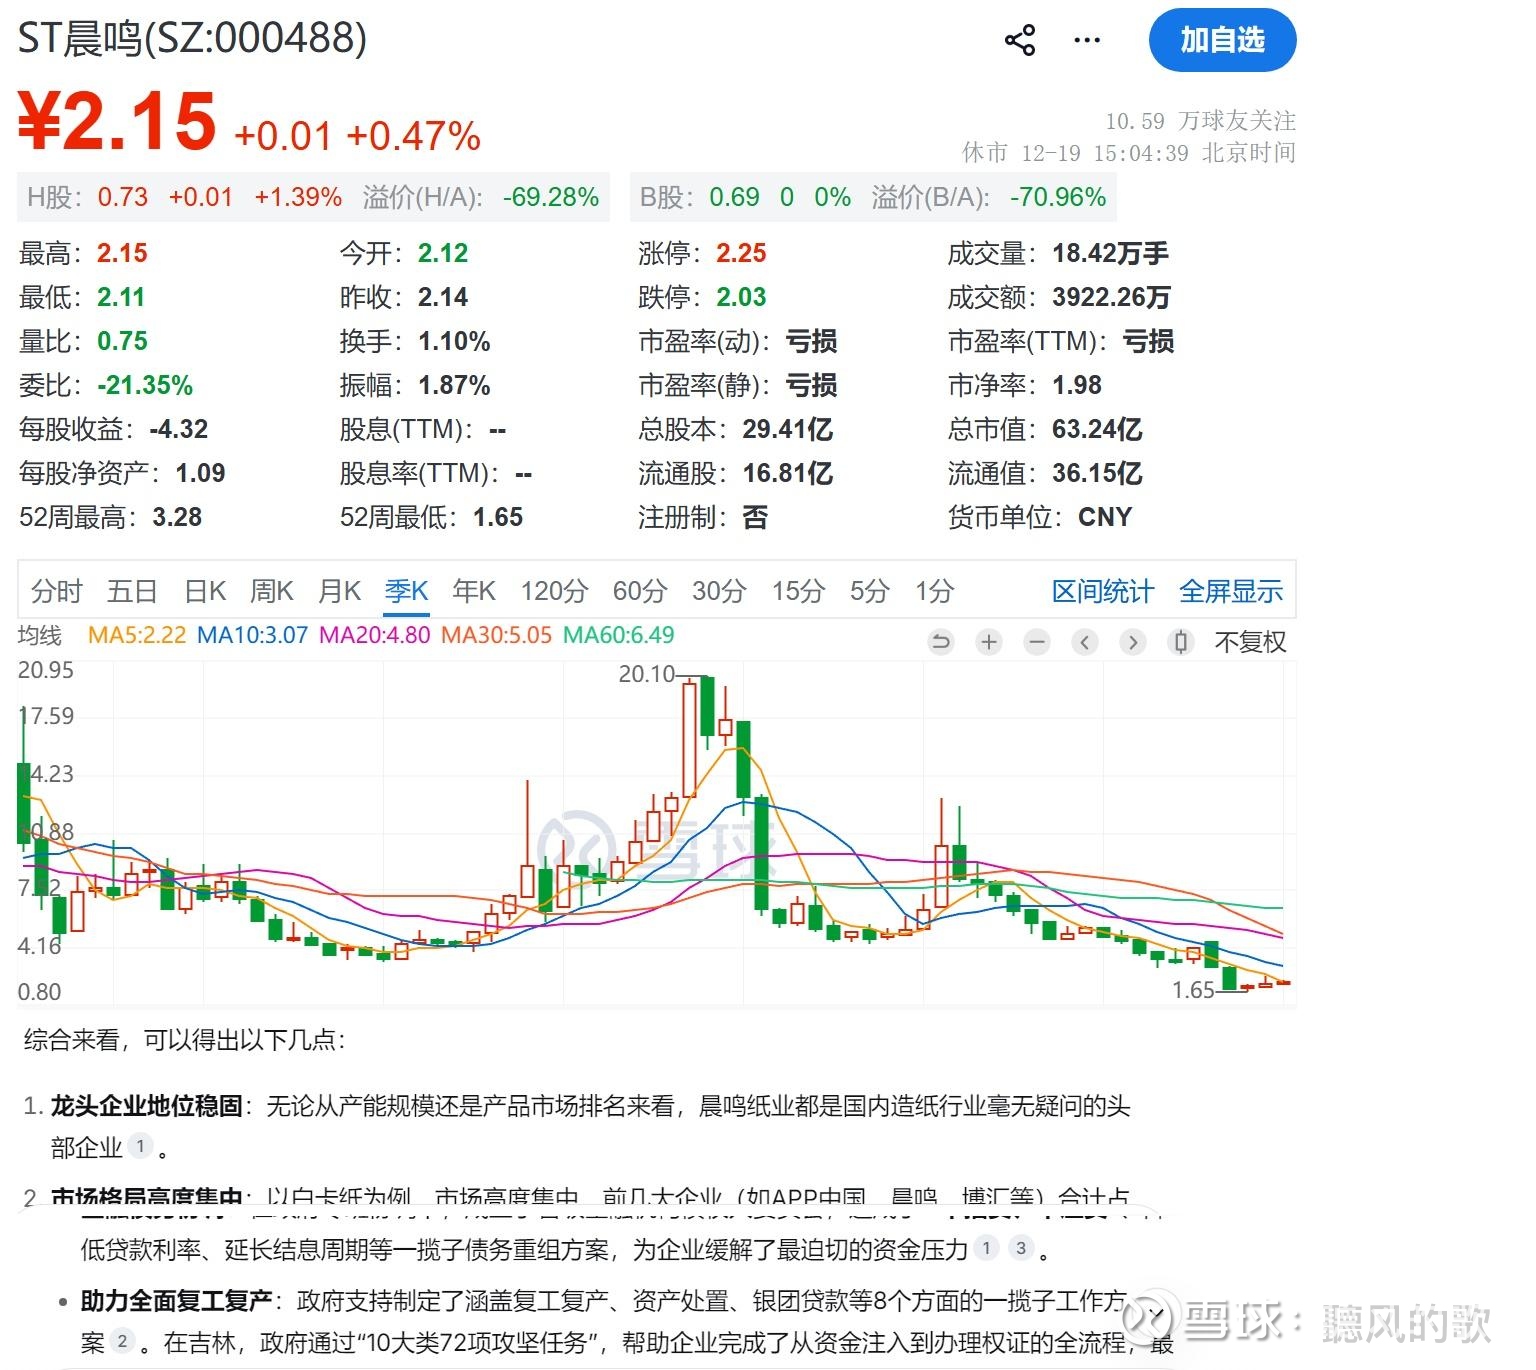Click the 均线 moving average label
The height and width of the screenshot is (1370, 1536).
(40, 635)
